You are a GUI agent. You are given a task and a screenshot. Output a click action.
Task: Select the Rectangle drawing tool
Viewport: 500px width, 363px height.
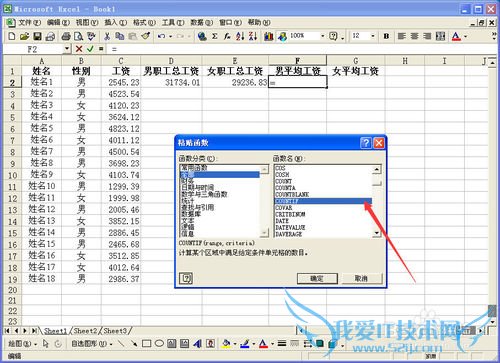click(146, 343)
